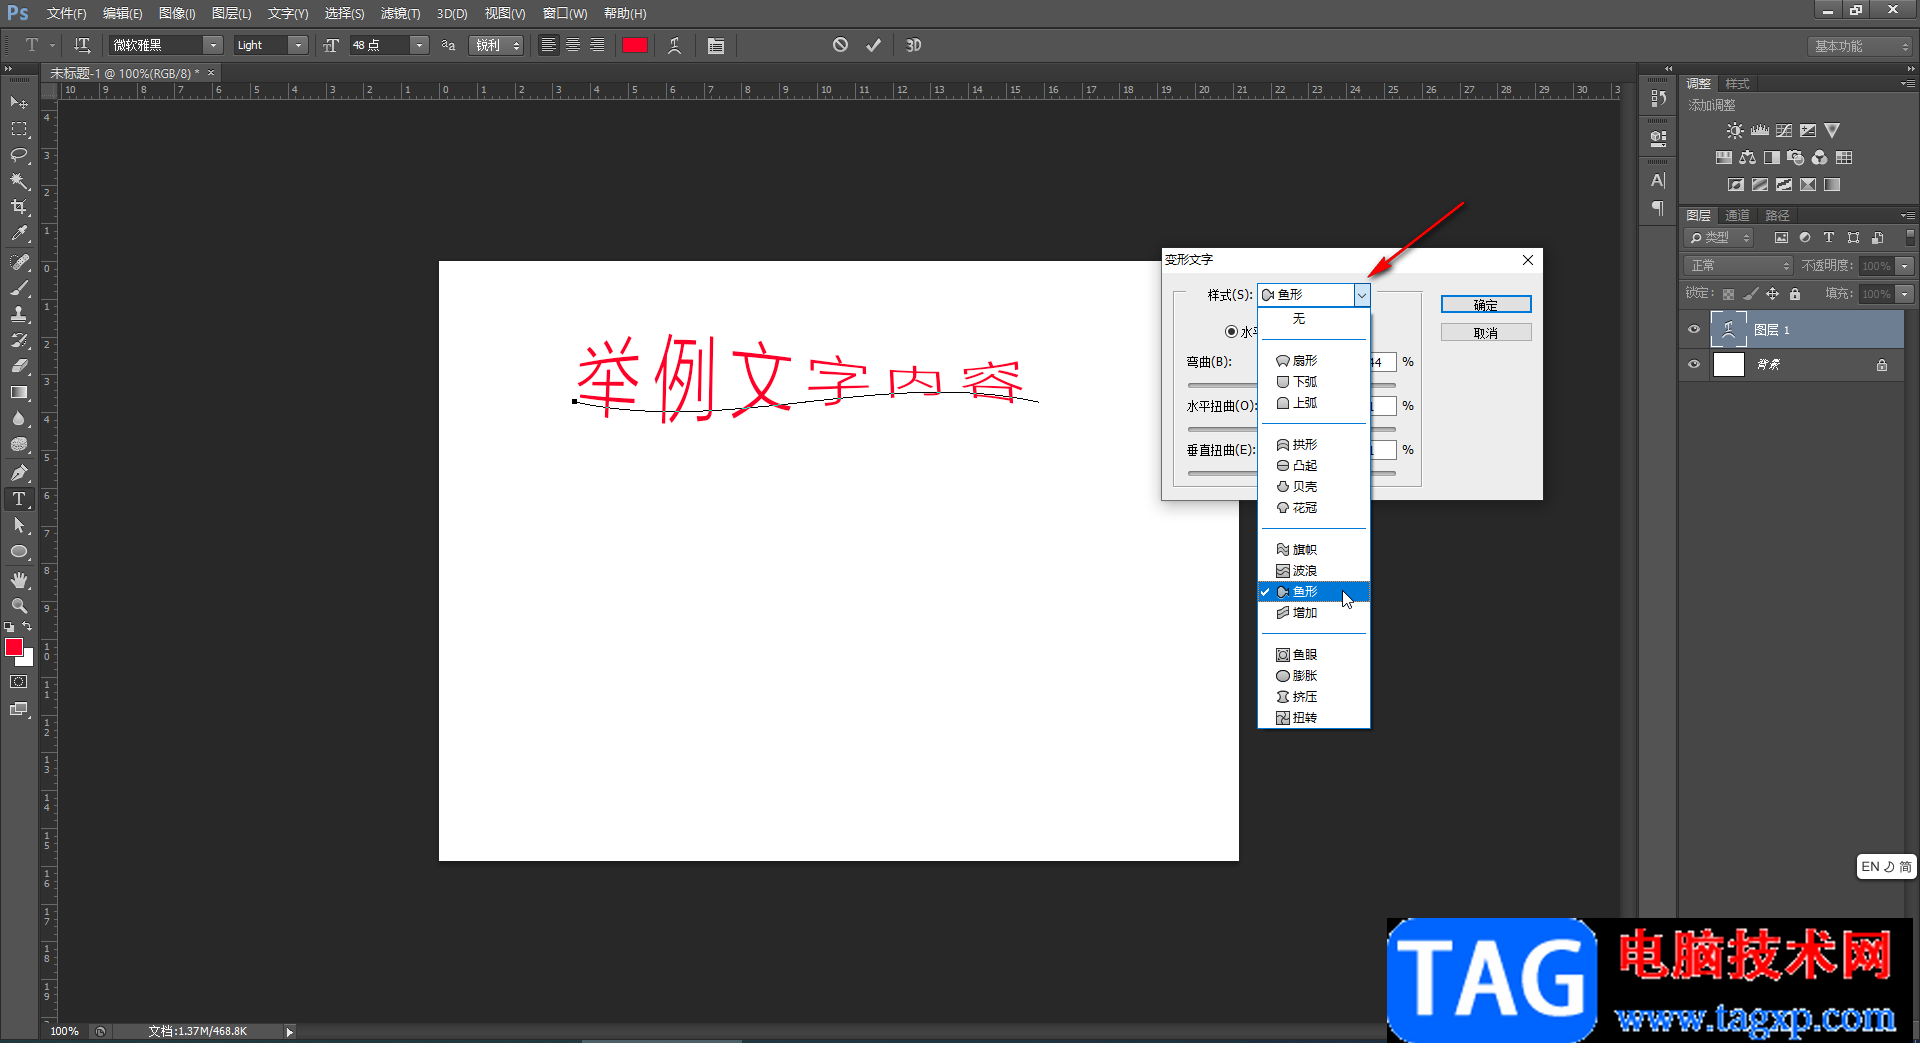Click the 取消 button in warp dialog

1486,333
